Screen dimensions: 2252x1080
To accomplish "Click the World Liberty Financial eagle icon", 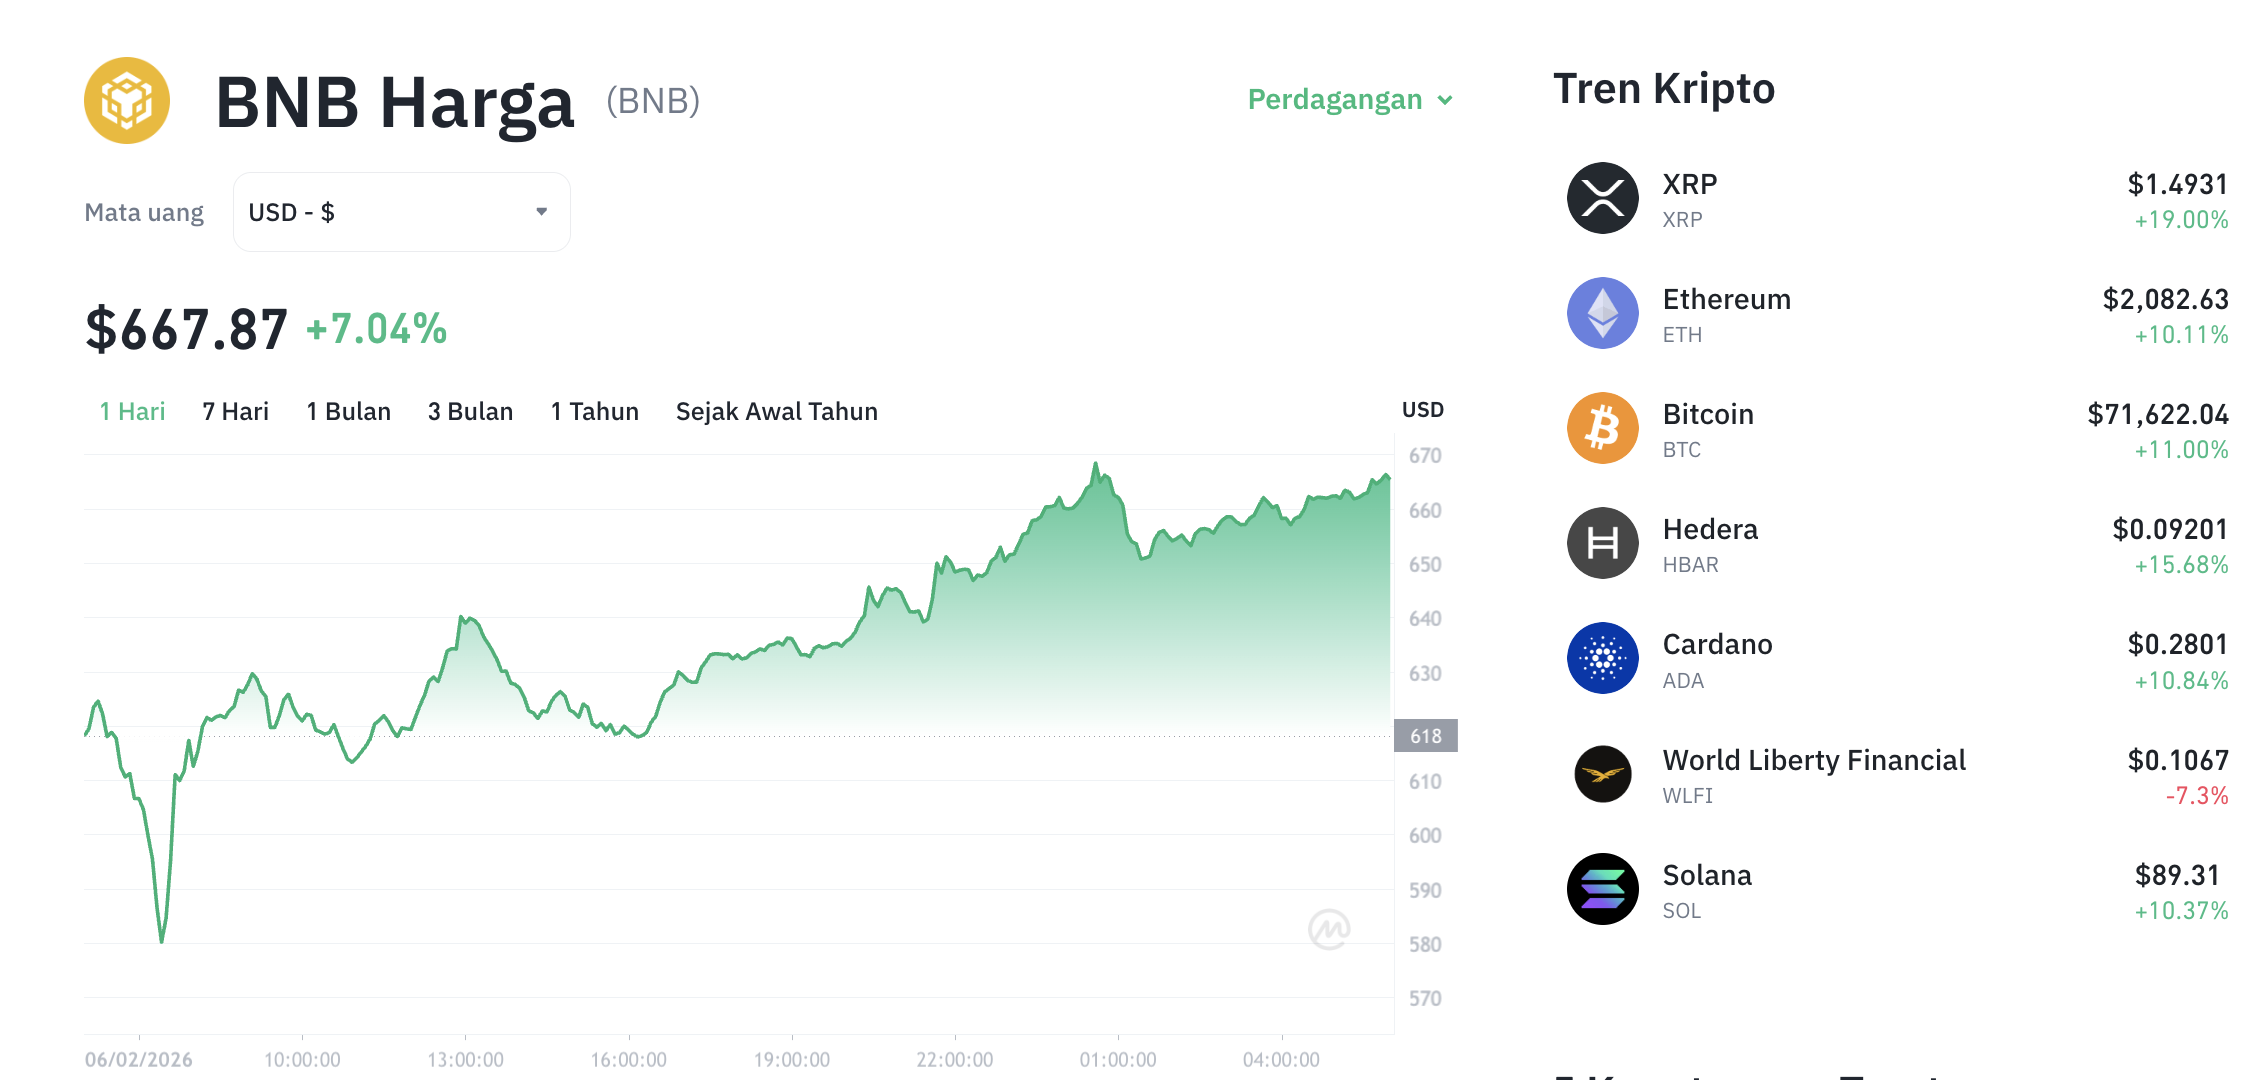I will pyautogui.click(x=1602, y=774).
